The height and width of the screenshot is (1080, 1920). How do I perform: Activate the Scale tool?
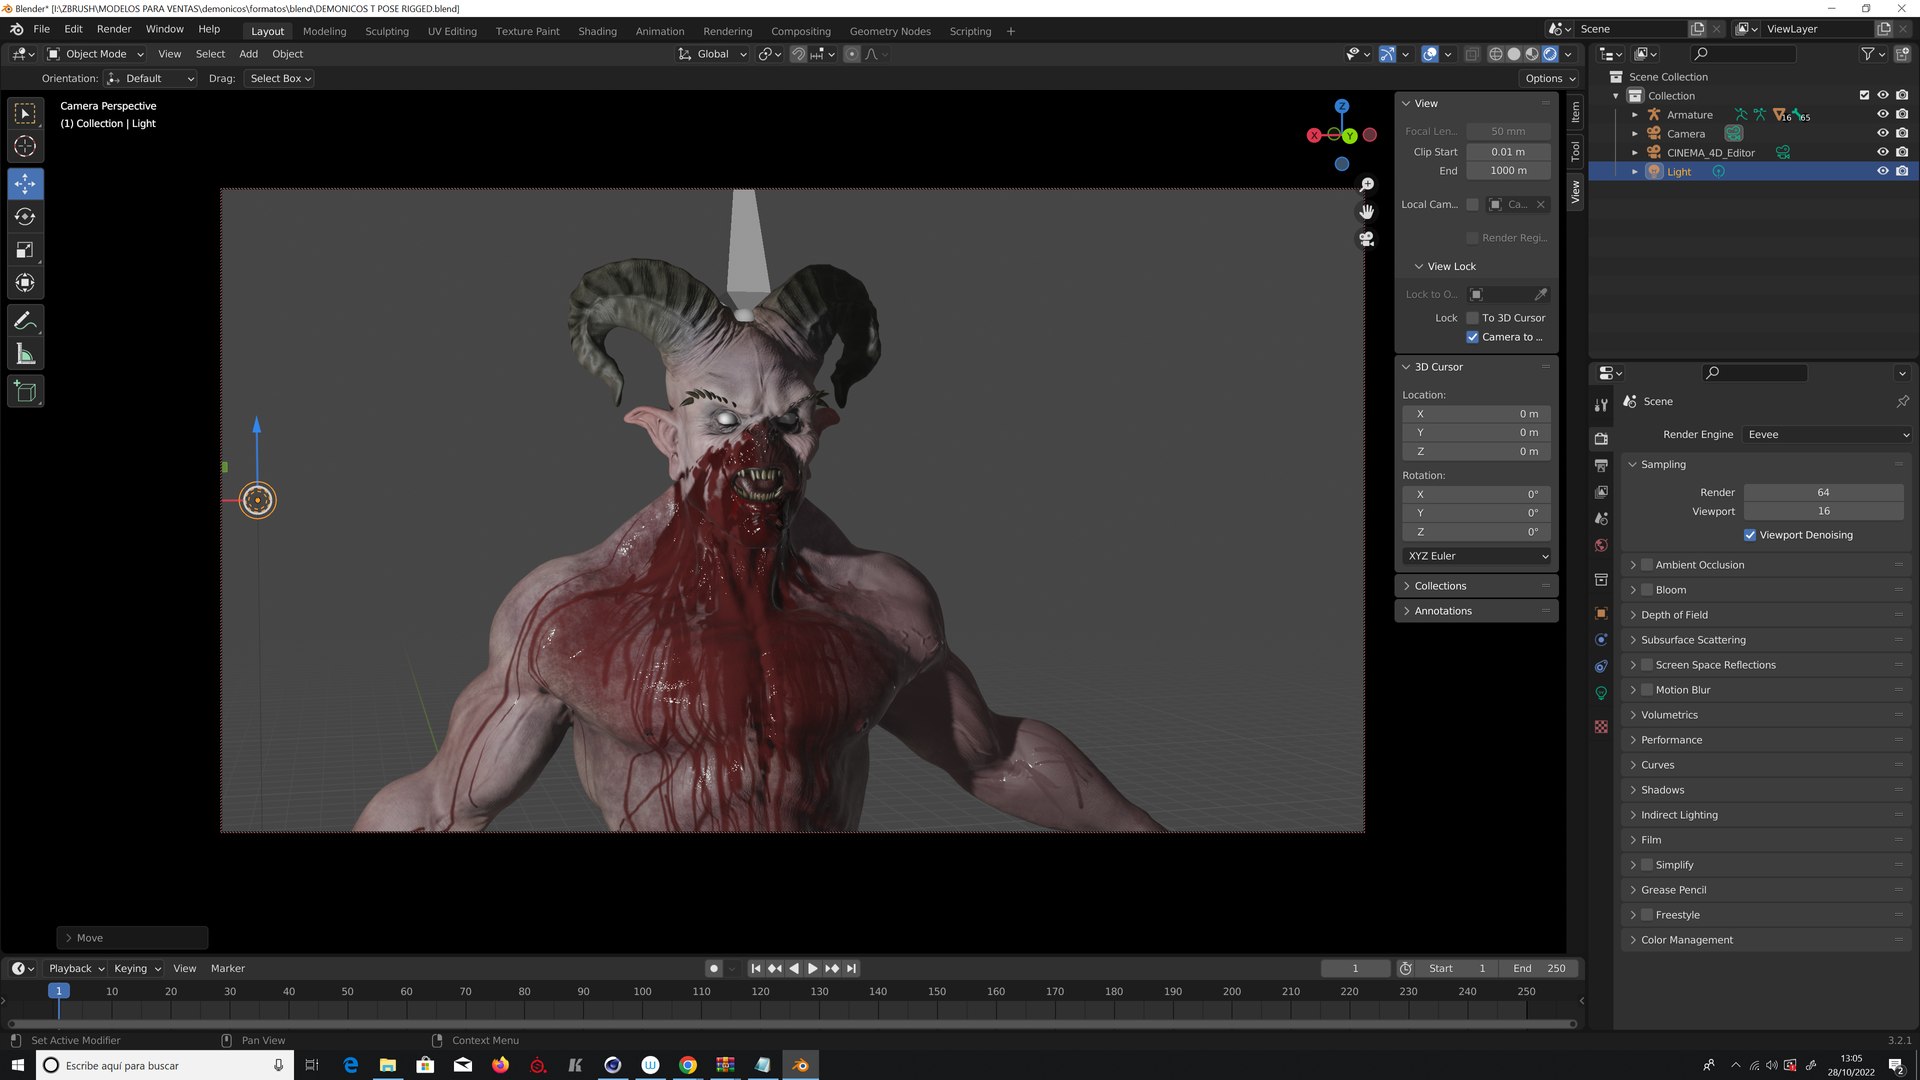[x=25, y=250]
